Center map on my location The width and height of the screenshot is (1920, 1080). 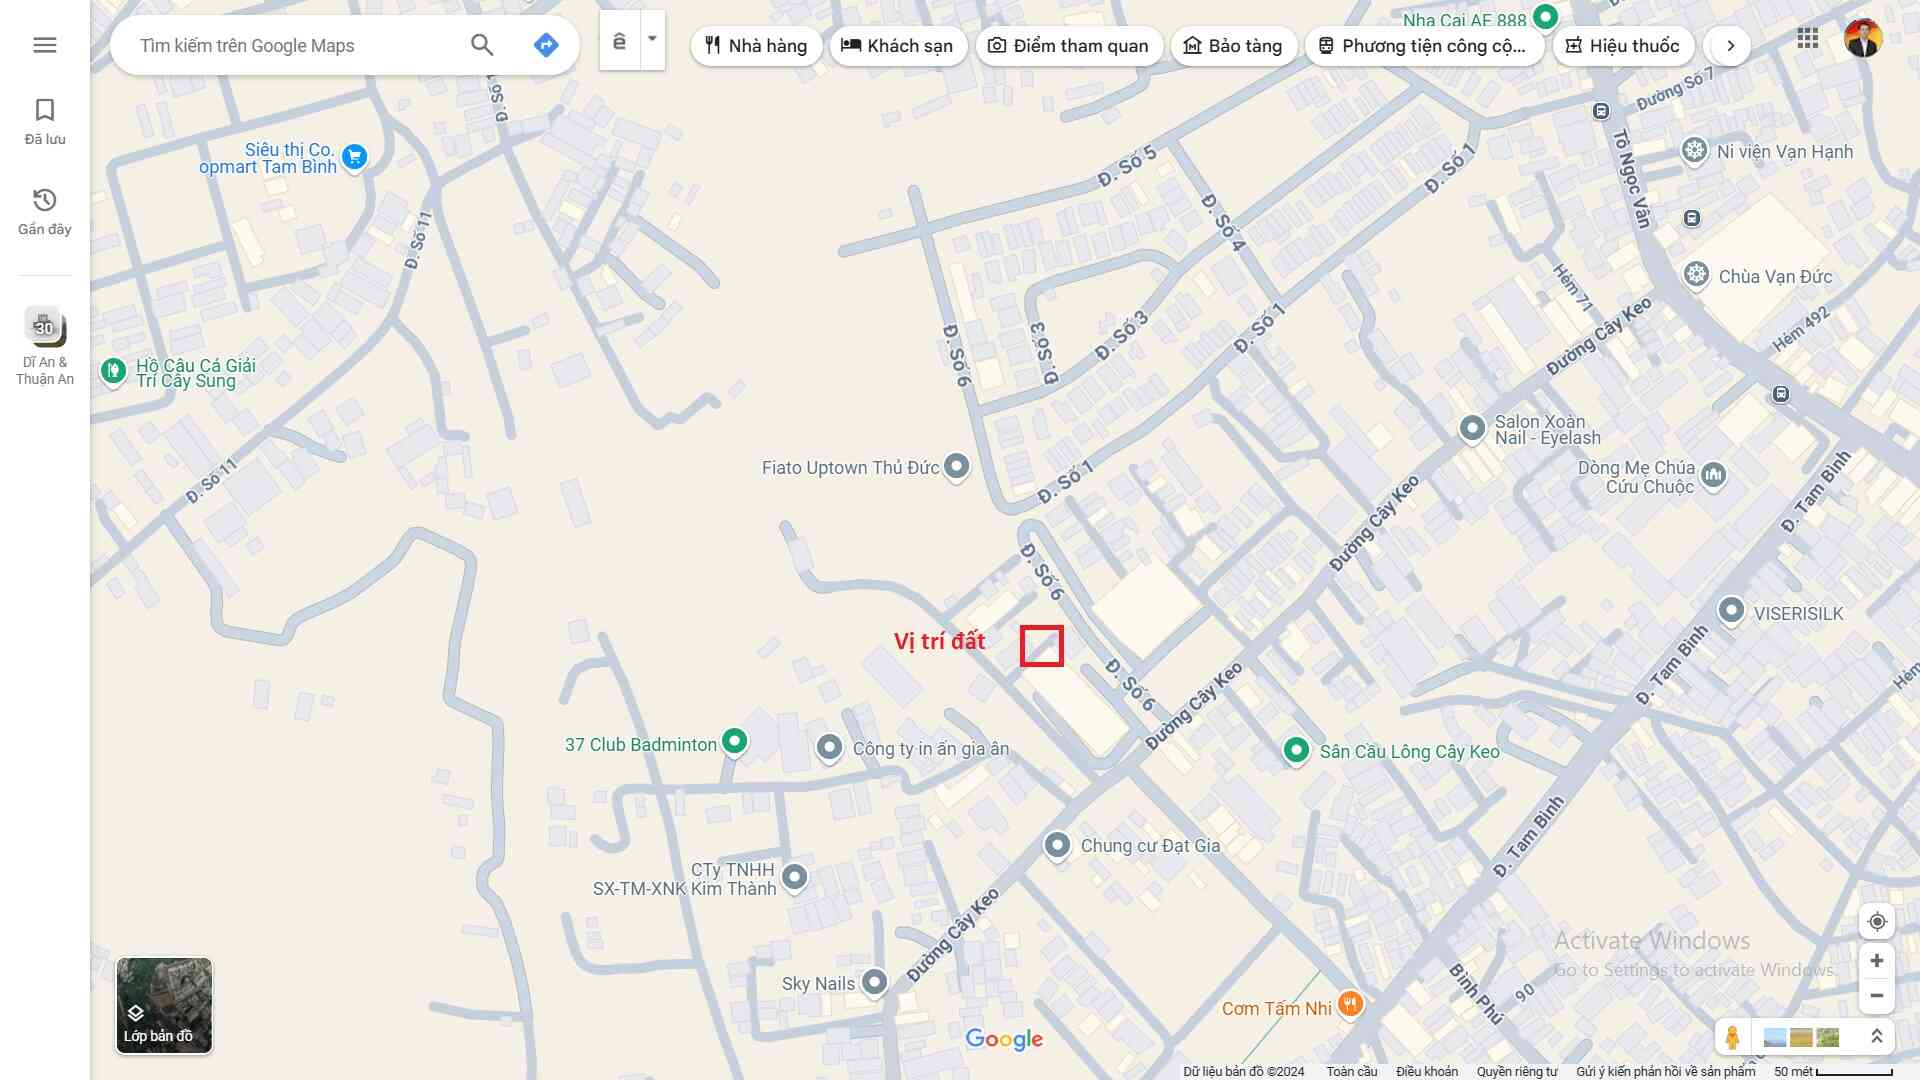pyautogui.click(x=1877, y=922)
